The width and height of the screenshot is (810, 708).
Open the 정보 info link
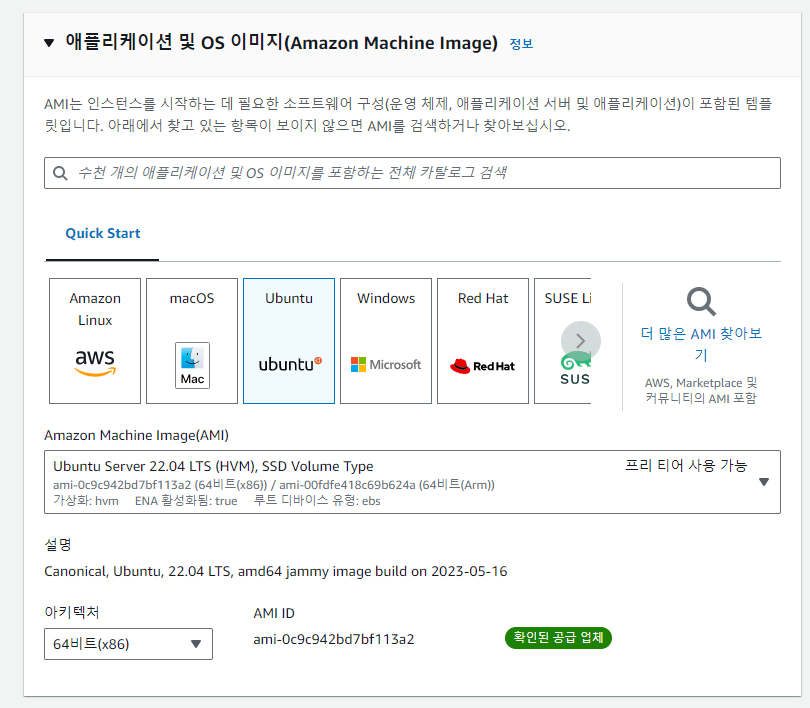point(521,44)
